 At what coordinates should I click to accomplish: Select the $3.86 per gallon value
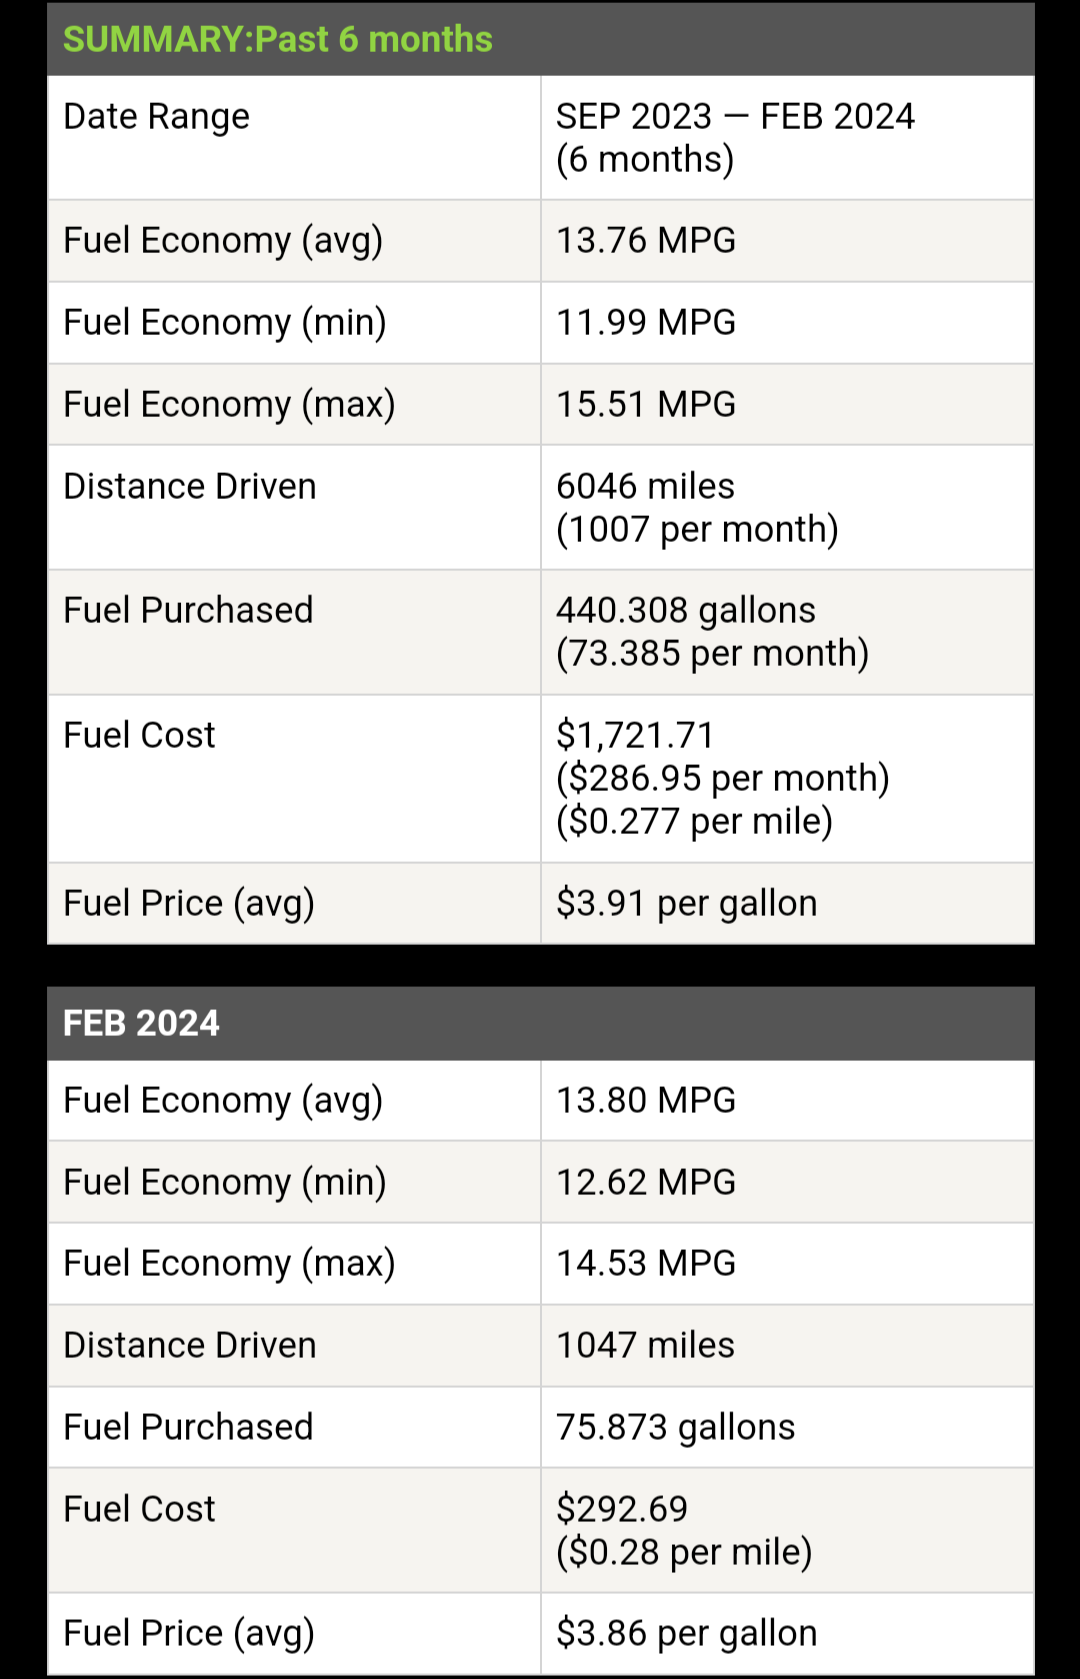(687, 1633)
